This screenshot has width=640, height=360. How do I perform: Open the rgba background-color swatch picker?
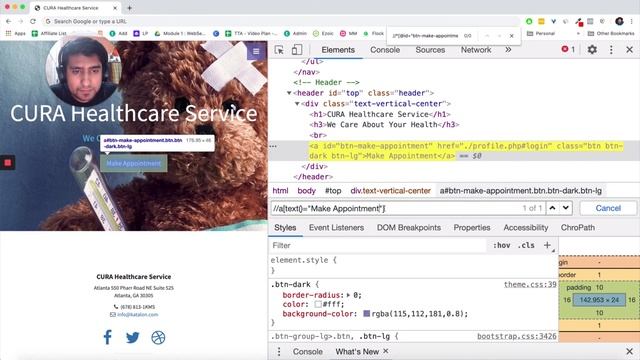(x=367, y=313)
